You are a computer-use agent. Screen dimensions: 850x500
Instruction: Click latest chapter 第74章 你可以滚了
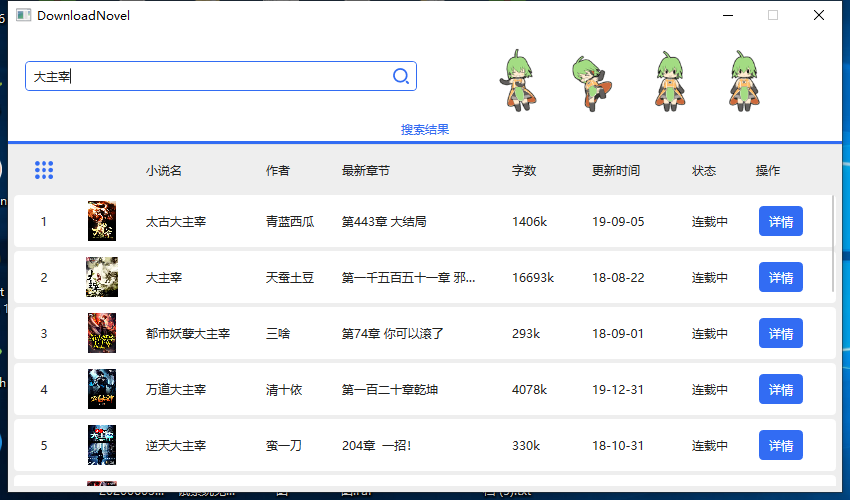[392, 334]
